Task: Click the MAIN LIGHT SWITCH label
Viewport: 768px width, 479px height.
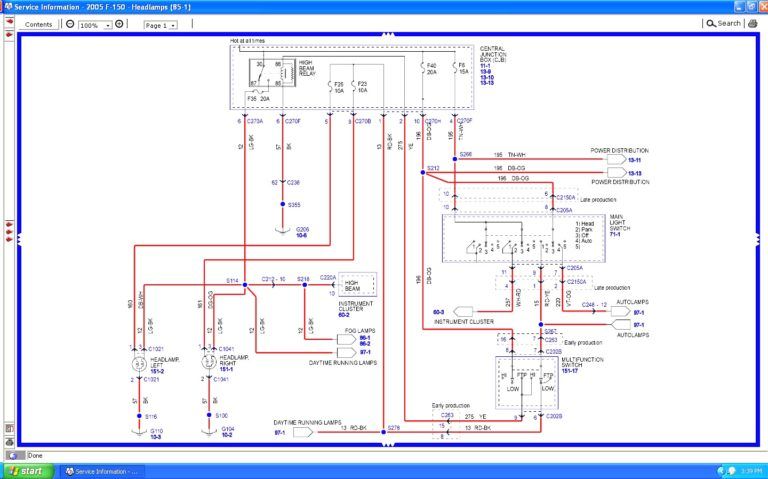Action: [x=620, y=223]
